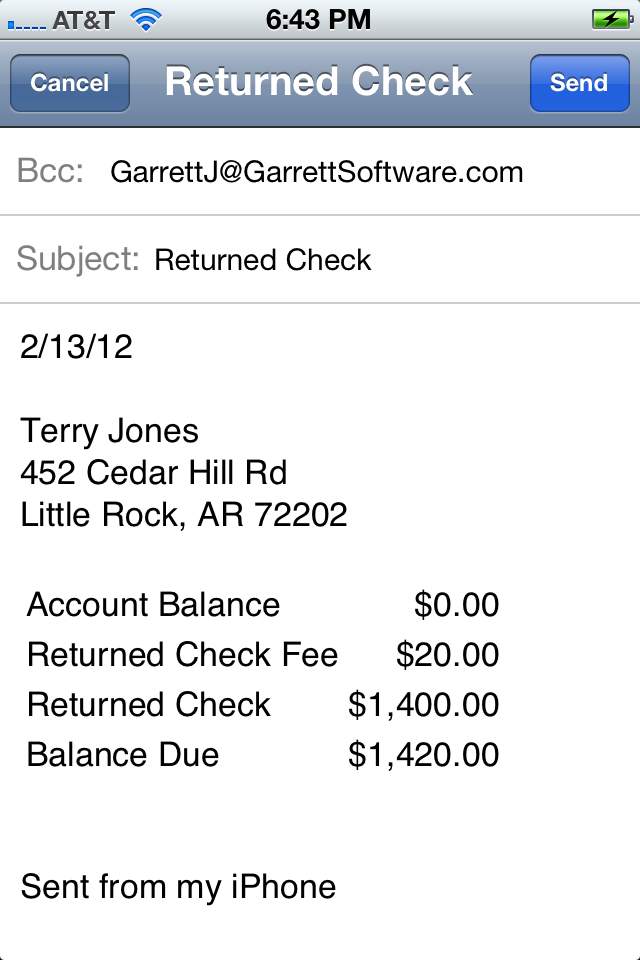Tap the 6:43 PM status bar clock
This screenshot has height=960, width=640.
coord(318,20)
